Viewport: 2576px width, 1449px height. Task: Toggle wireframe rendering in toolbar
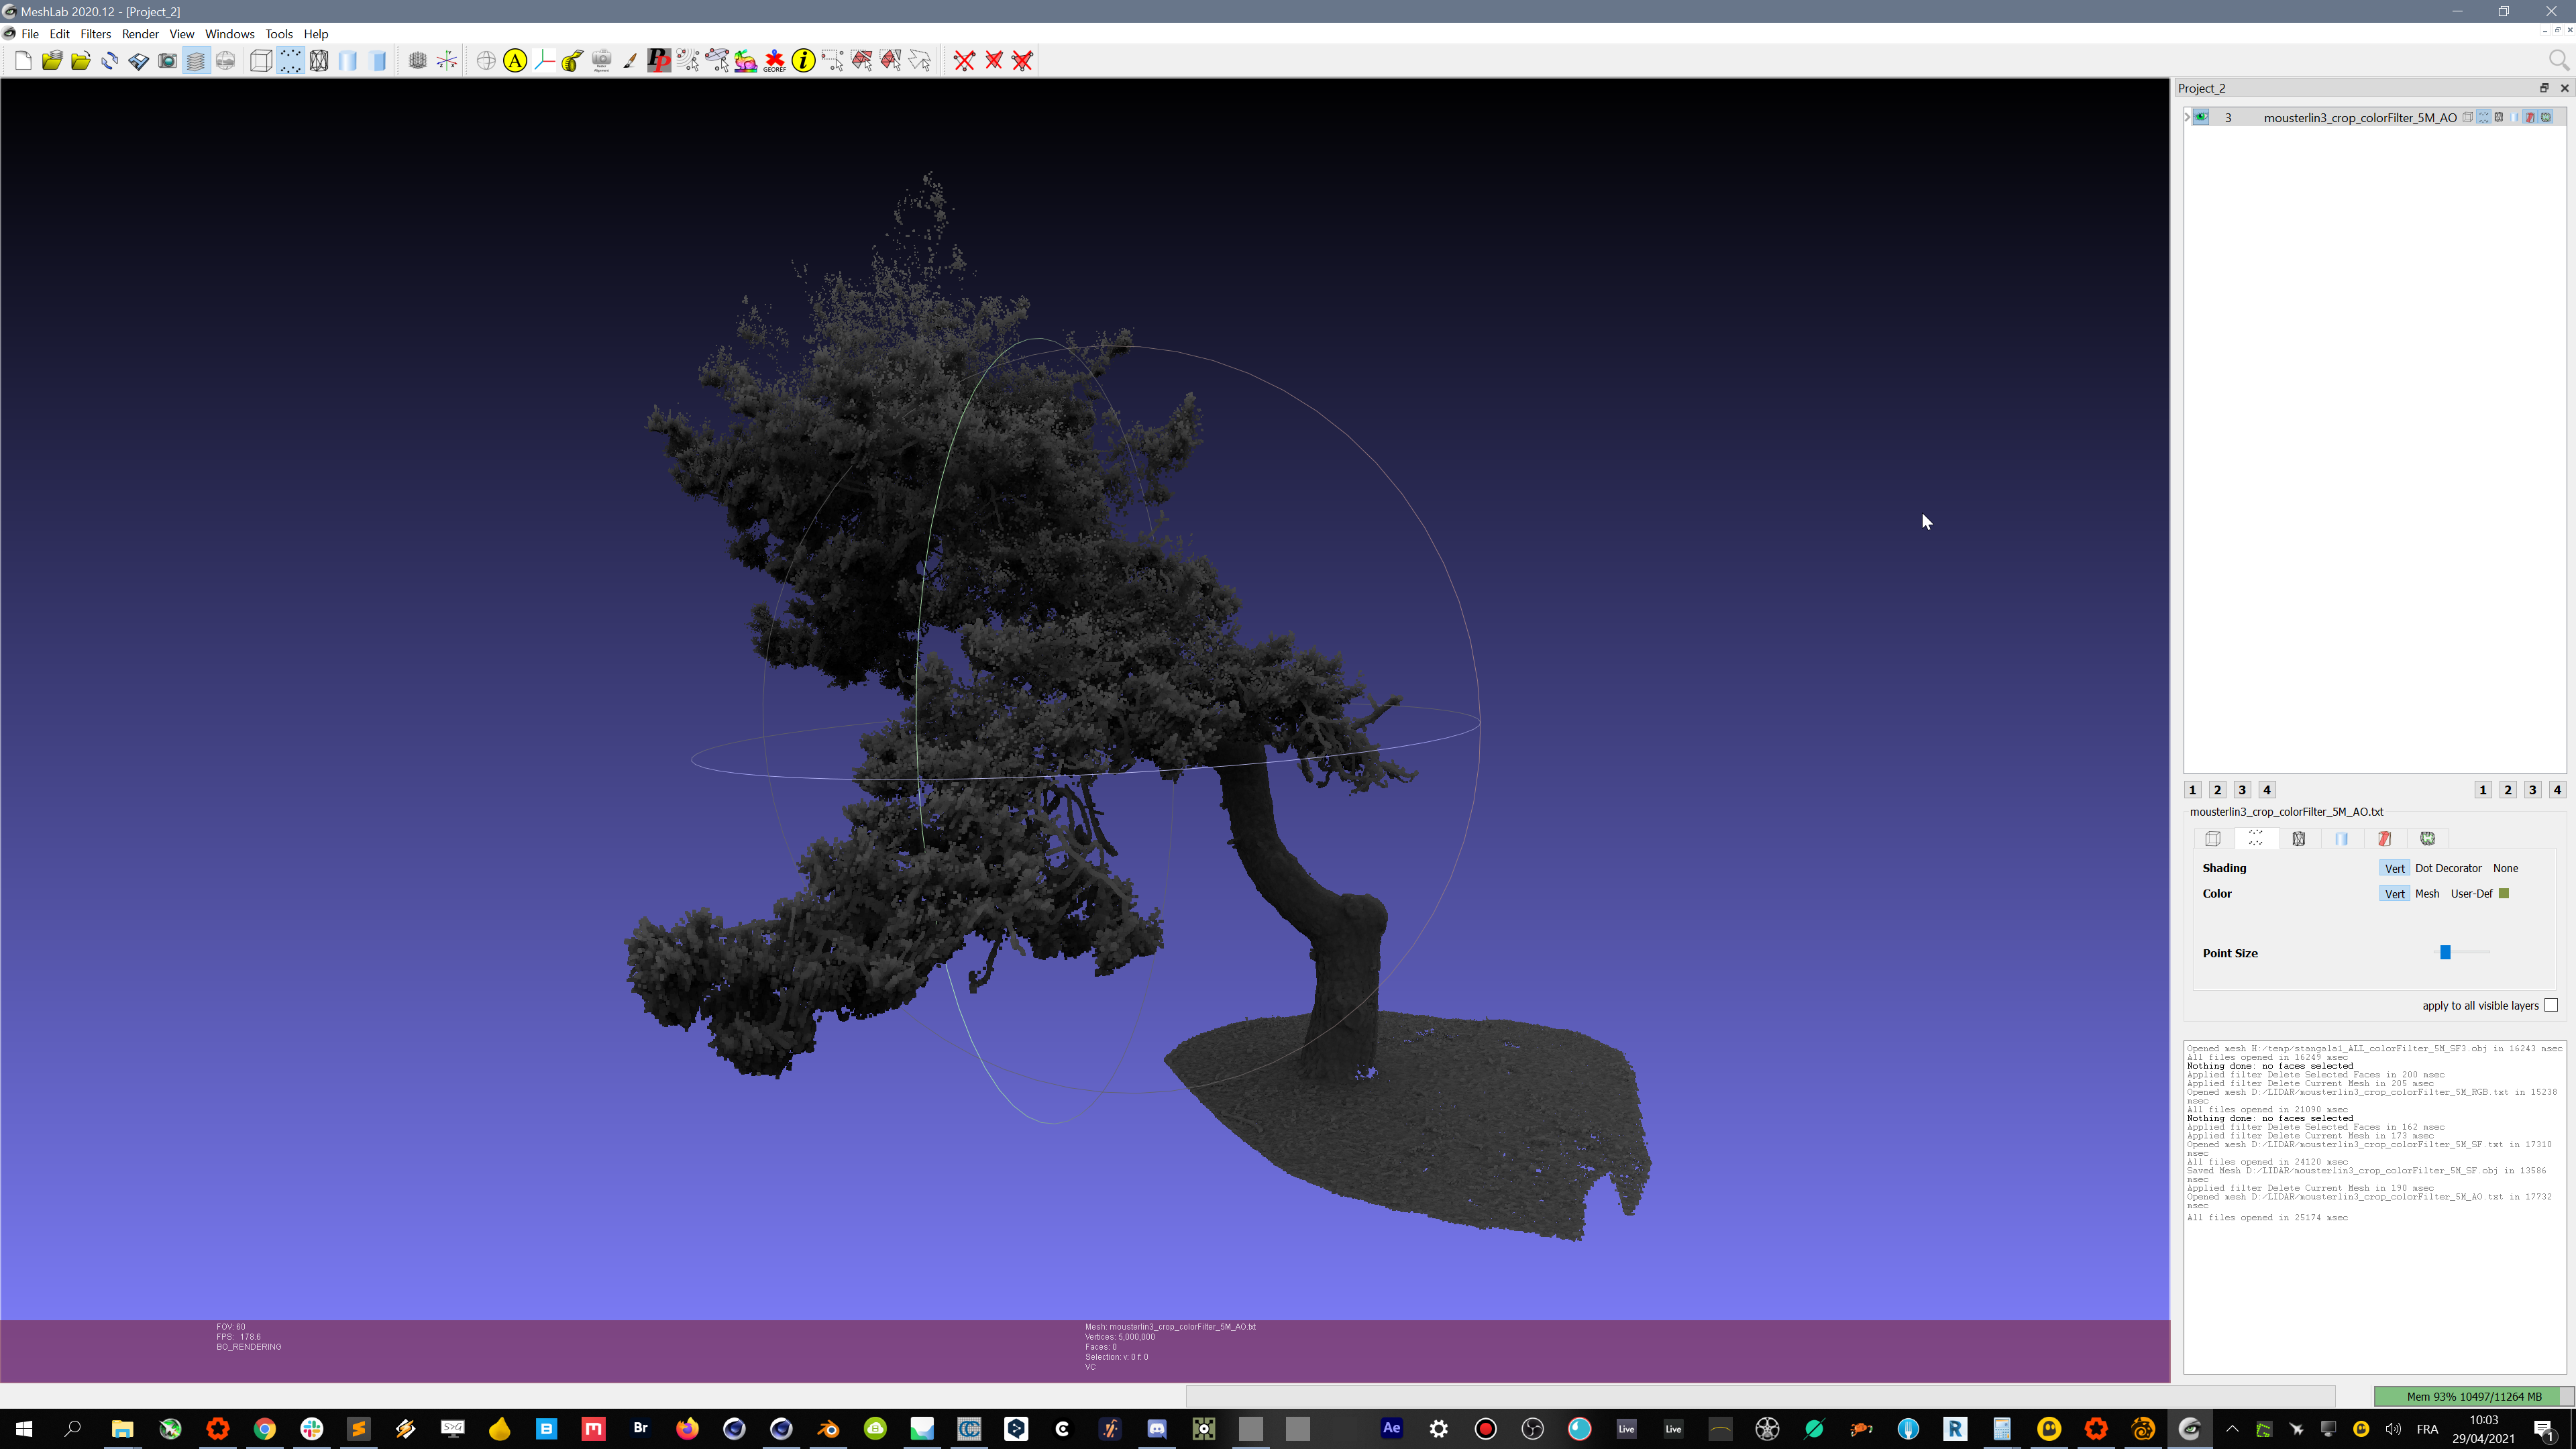click(319, 61)
